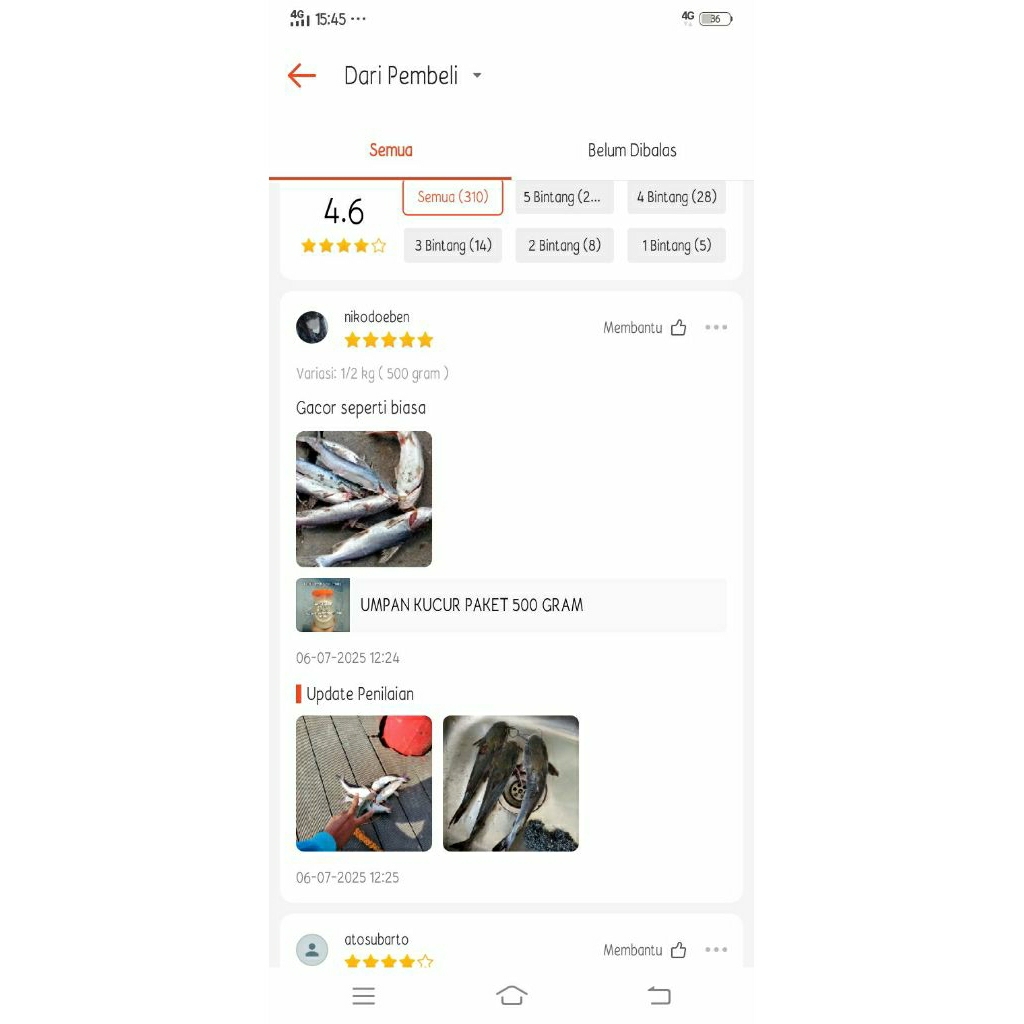This screenshot has height=1024, width=1024.
Task: Tap the Android home navigation icon
Action: 511,995
